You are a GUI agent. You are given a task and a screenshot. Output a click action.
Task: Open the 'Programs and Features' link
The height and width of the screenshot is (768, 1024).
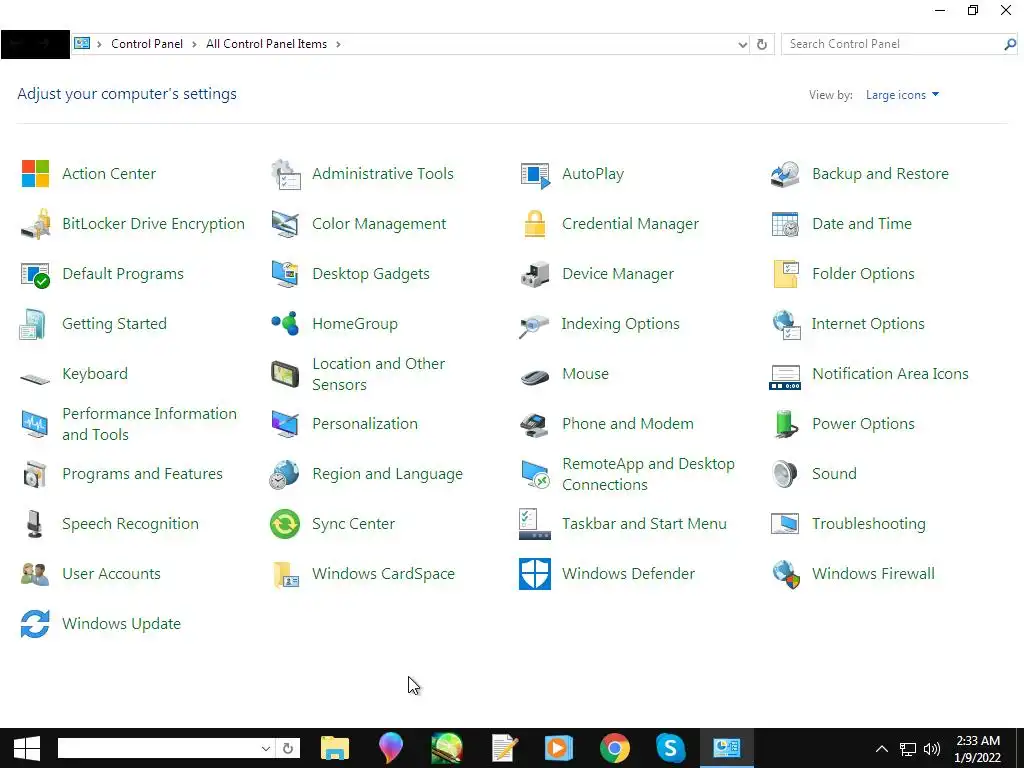coord(142,474)
